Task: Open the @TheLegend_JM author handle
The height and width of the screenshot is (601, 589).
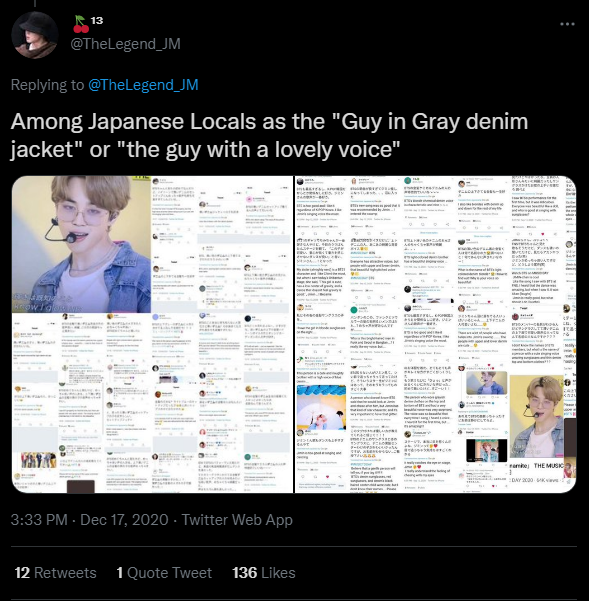Action: [x=125, y=44]
